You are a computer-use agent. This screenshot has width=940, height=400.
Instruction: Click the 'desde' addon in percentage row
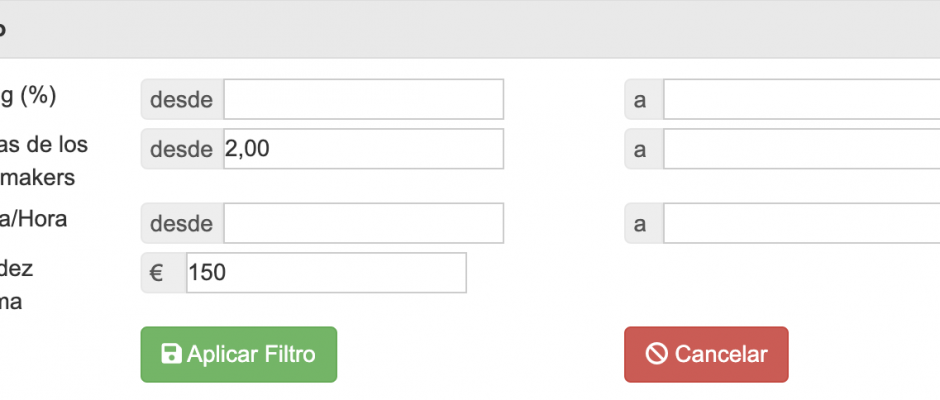click(182, 100)
